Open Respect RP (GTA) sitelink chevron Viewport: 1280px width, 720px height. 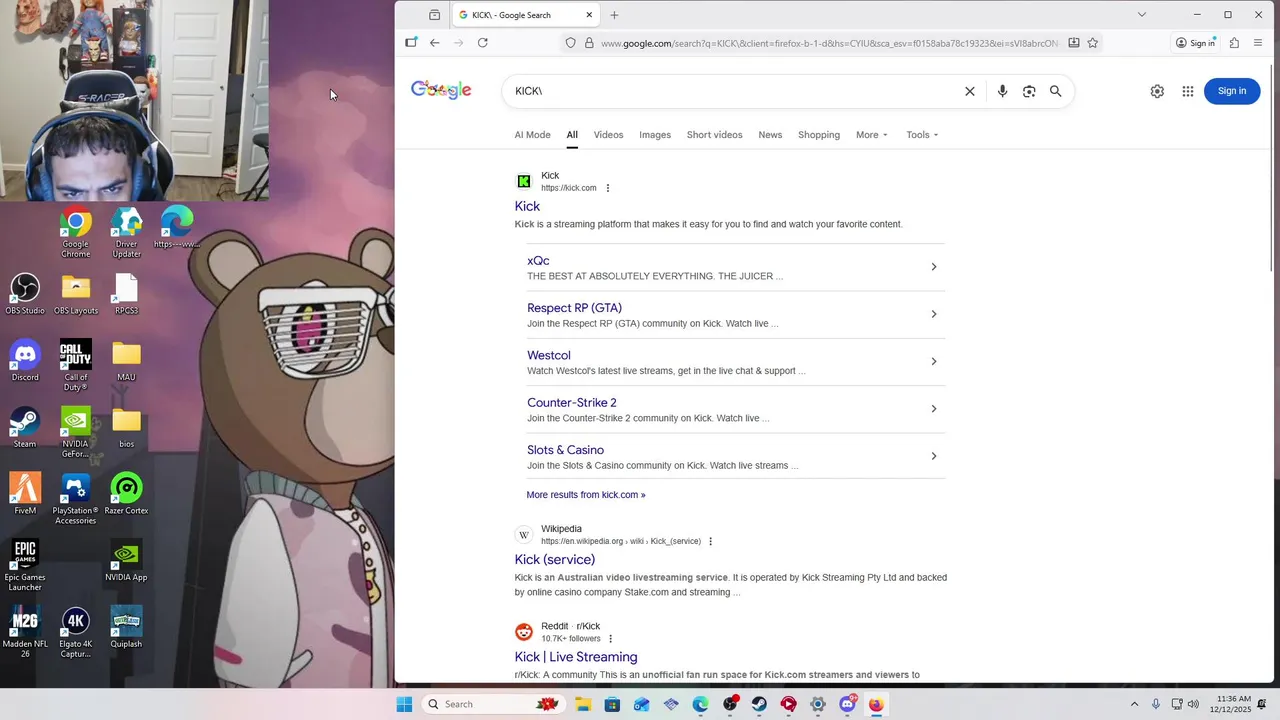point(934,314)
